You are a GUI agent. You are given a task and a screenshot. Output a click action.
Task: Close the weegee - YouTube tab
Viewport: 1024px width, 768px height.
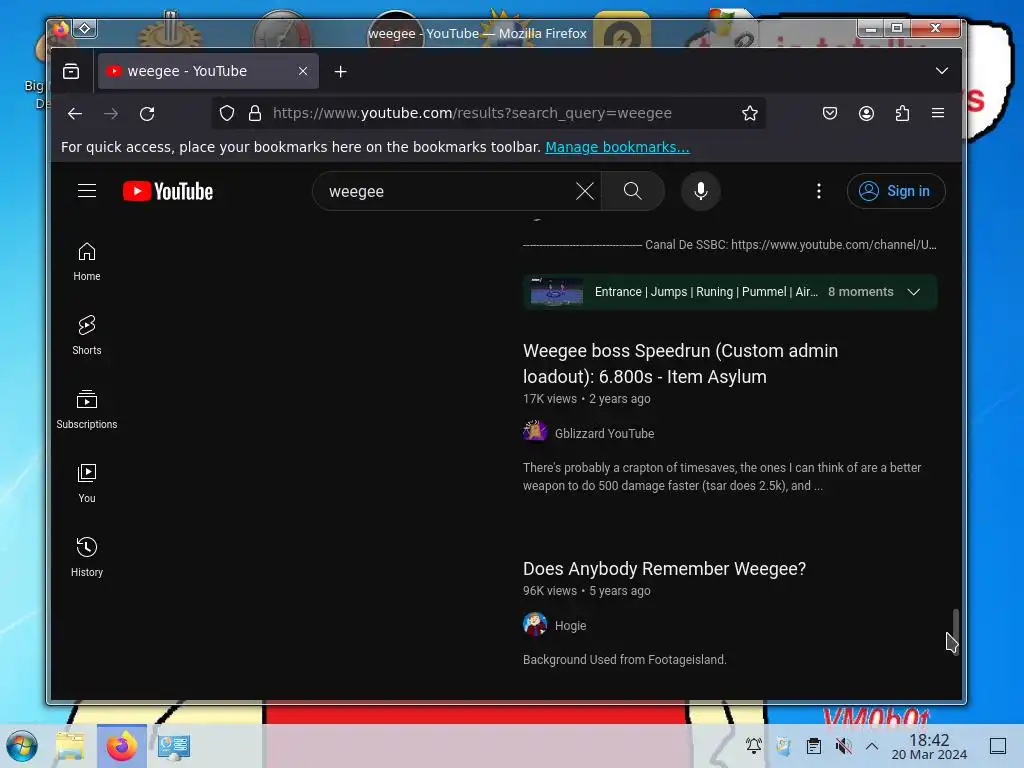[303, 71]
